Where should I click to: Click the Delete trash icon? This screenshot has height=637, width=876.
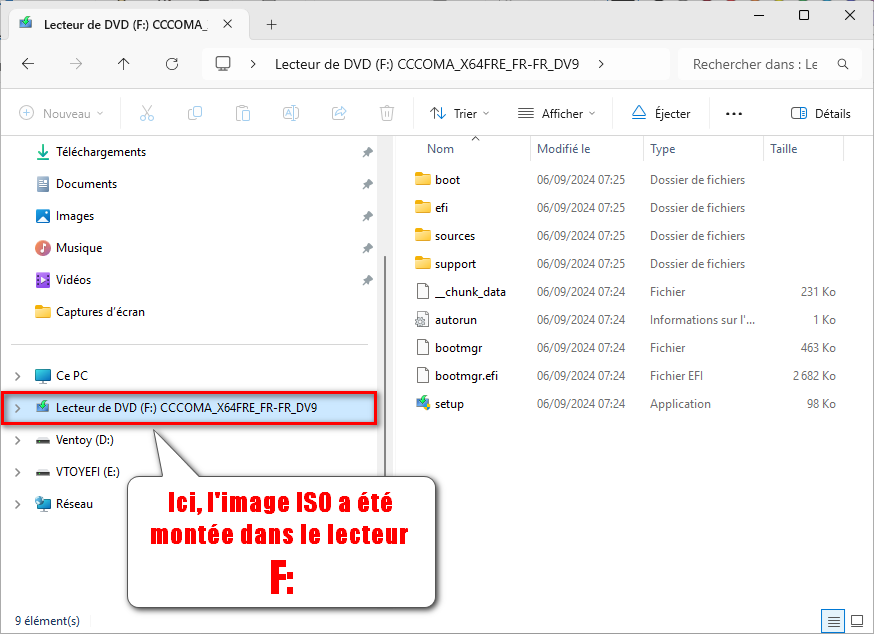[387, 114]
